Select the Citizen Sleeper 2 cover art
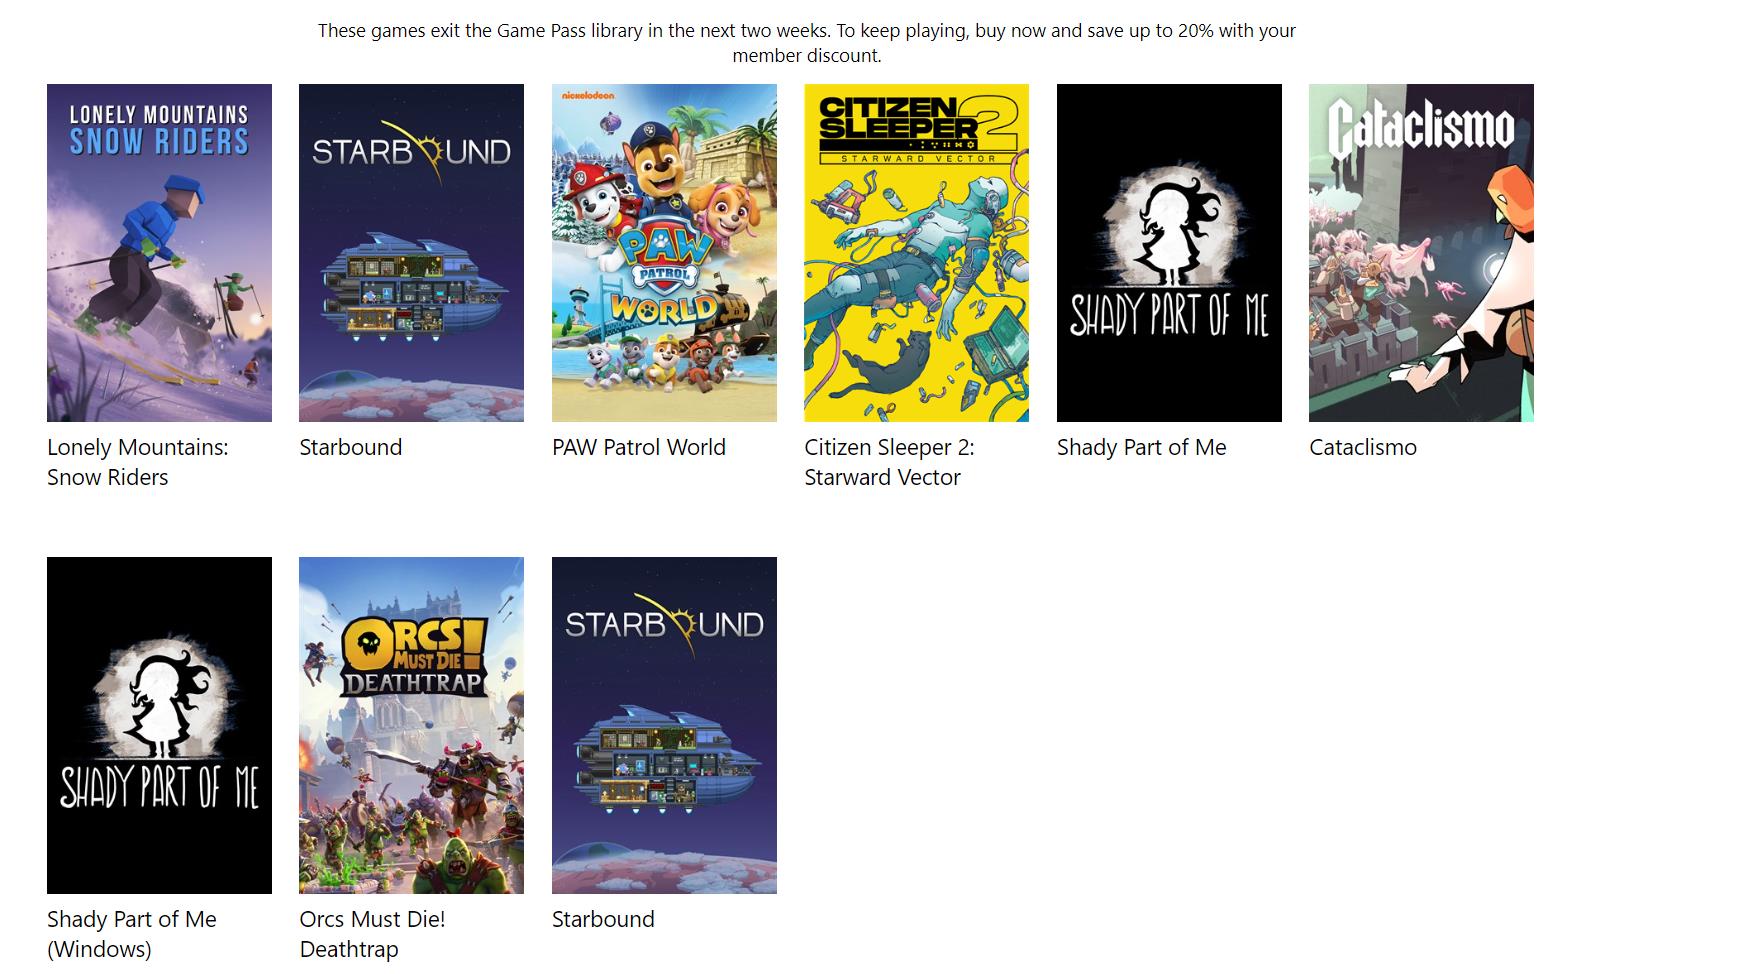The height and width of the screenshot is (974, 1741). 916,252
